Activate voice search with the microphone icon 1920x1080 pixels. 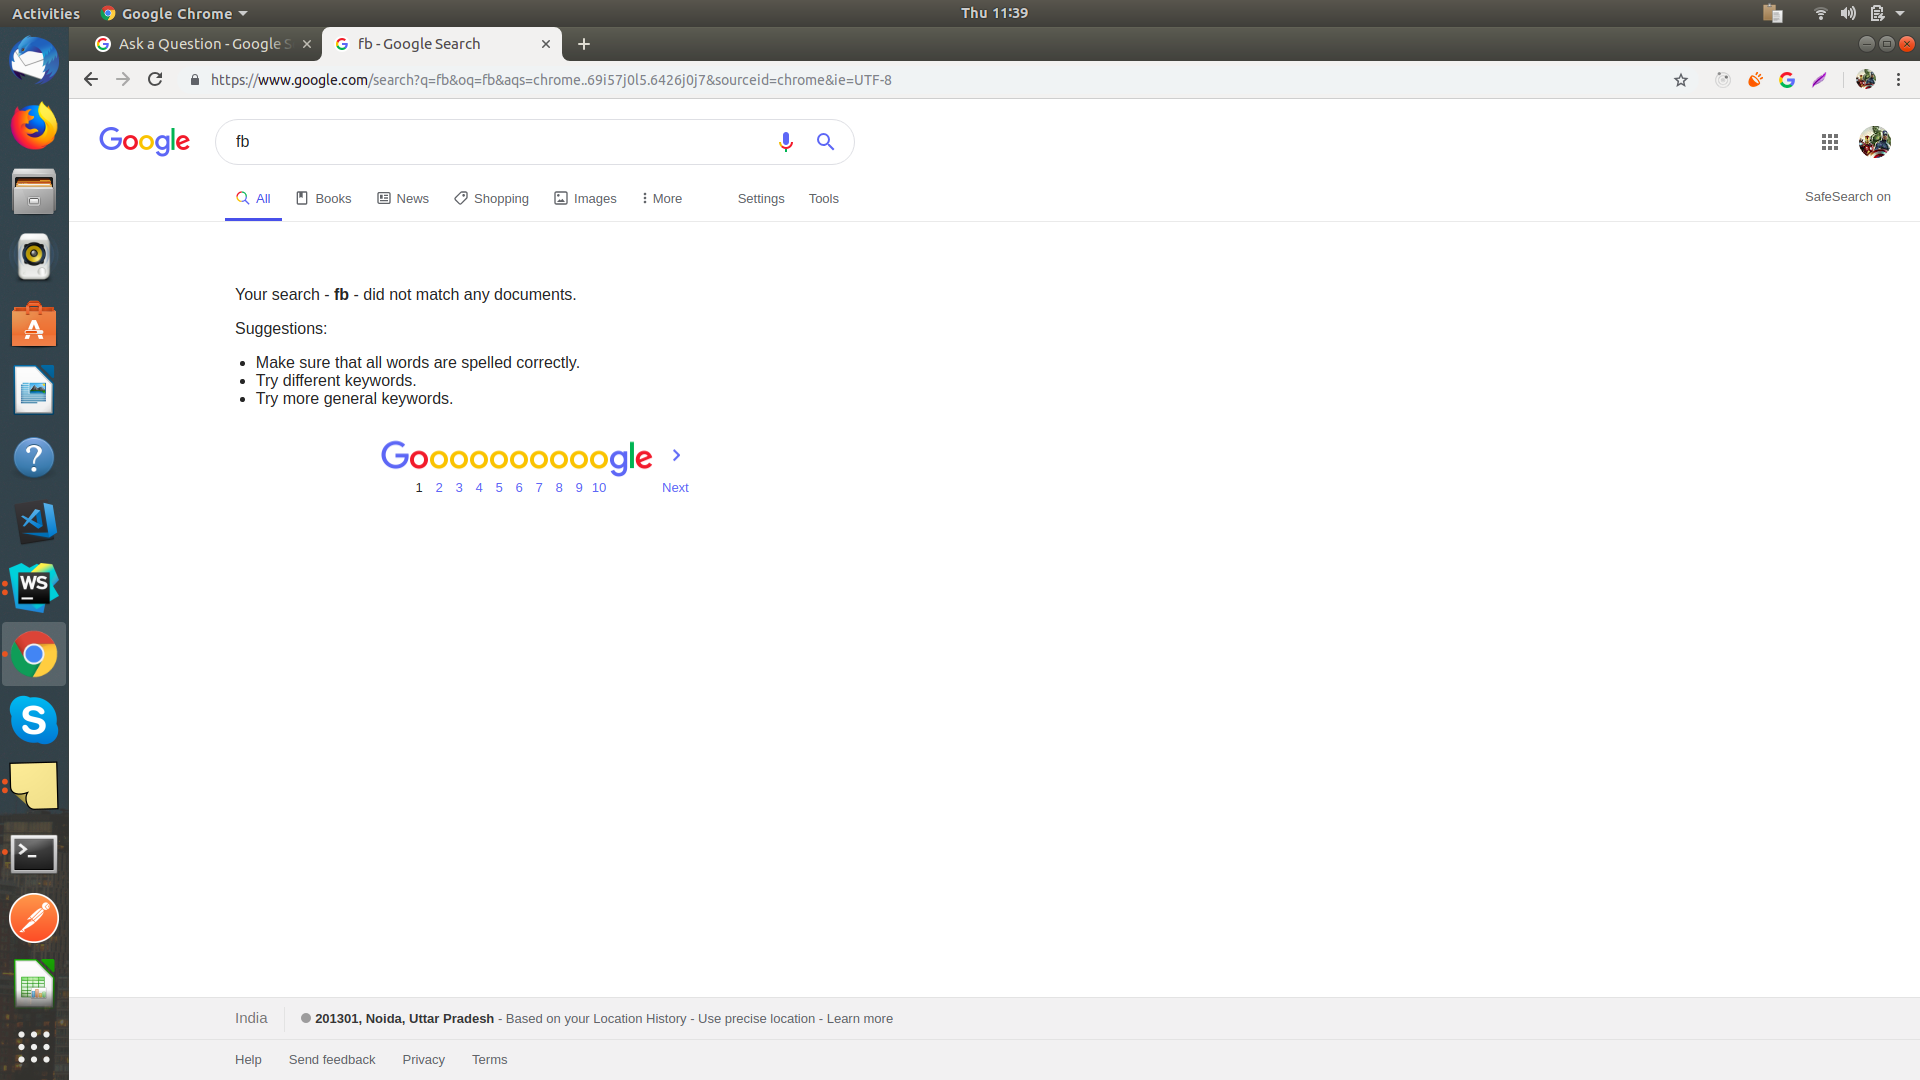tap(786, 142)
